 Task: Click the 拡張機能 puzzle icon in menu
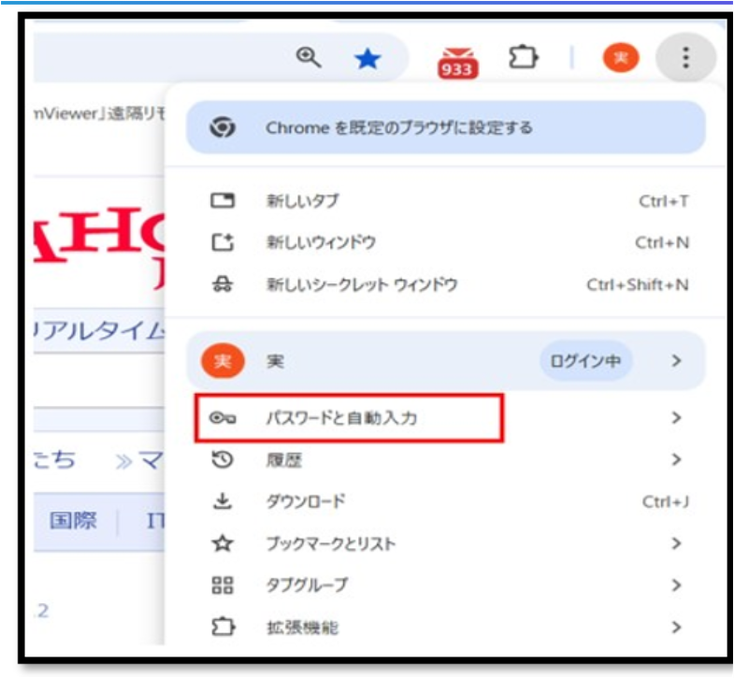(223, 627)
